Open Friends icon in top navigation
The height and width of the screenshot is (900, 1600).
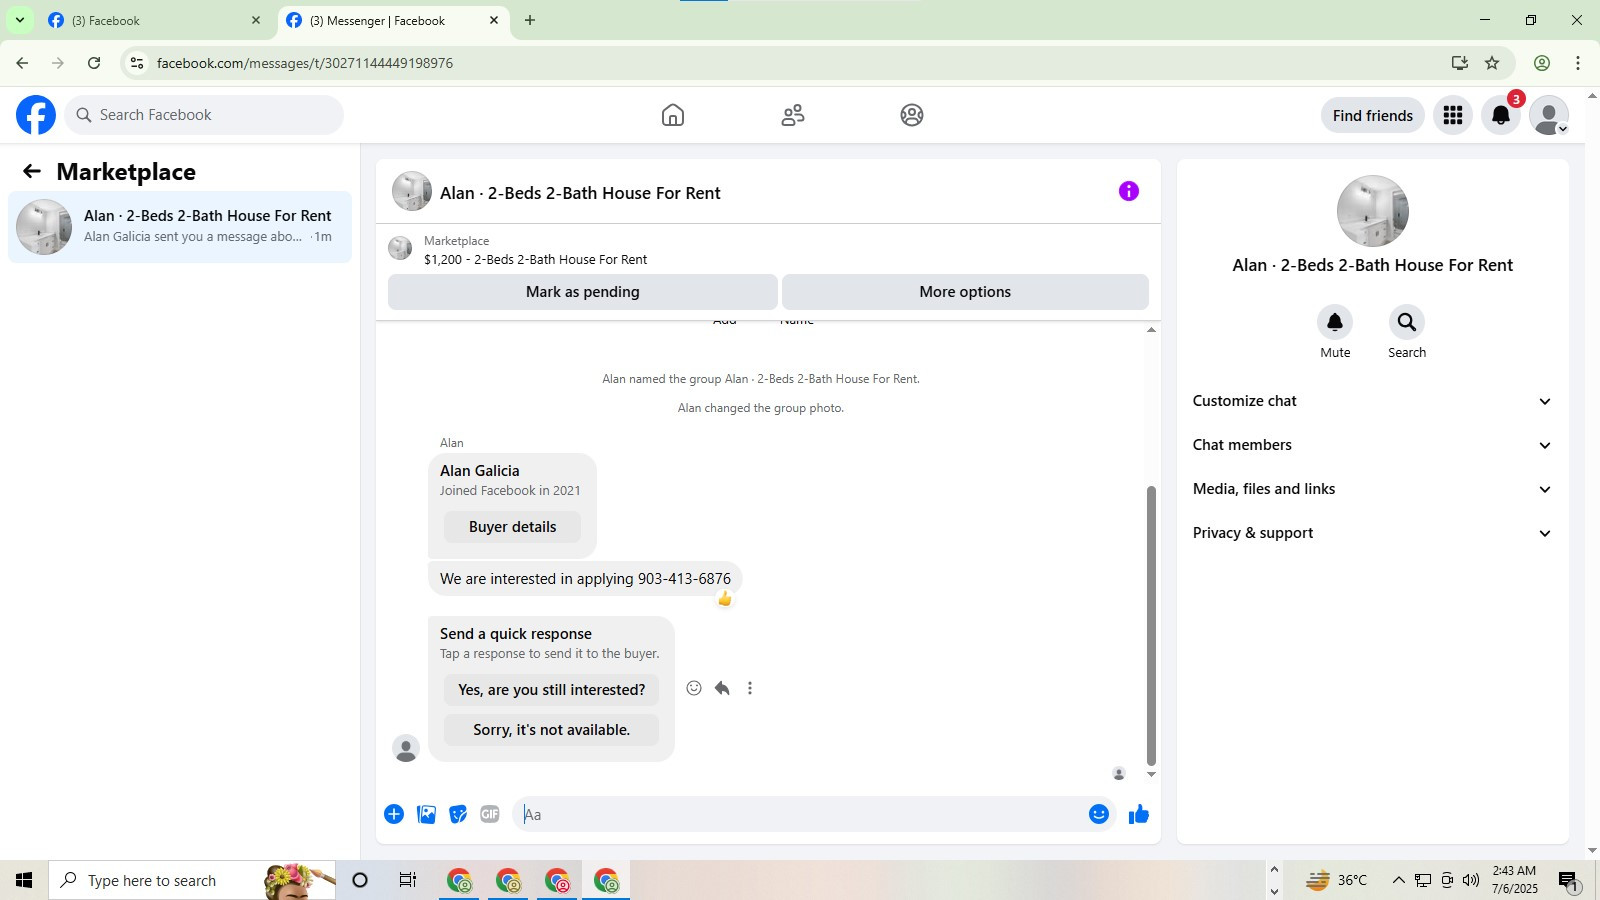point(793,115)
